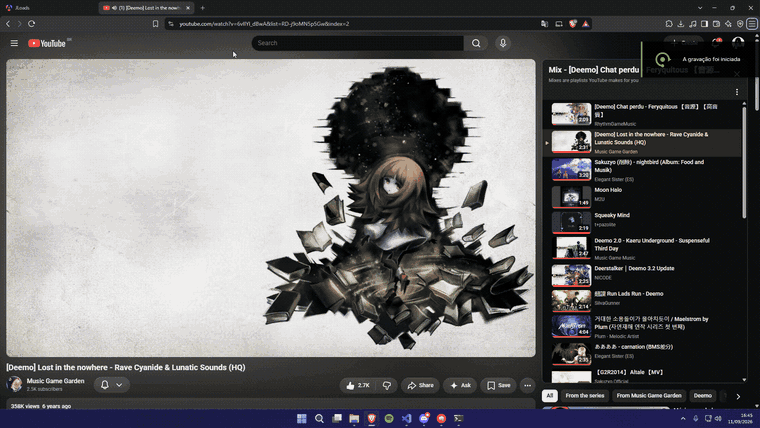Open the browser main menu button
Screen dimensions: 760x428
pyautogui.click(x=752, y=23)
